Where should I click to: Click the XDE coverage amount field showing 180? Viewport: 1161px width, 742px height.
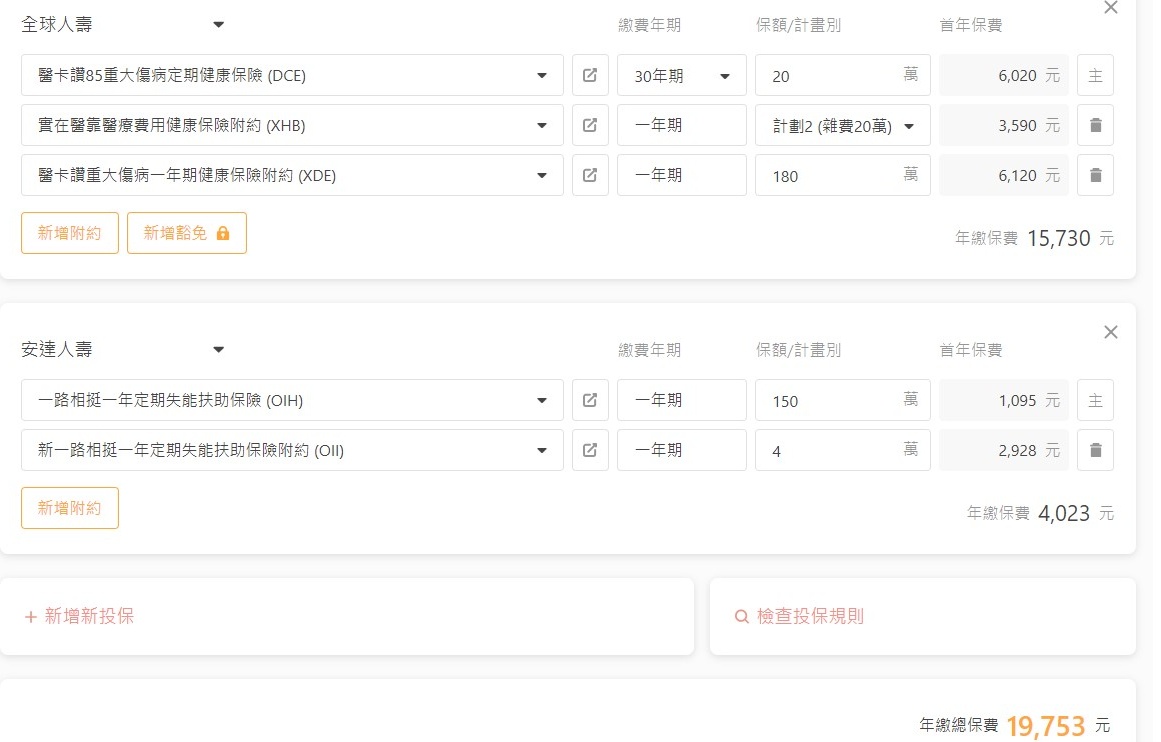[830, 176]
